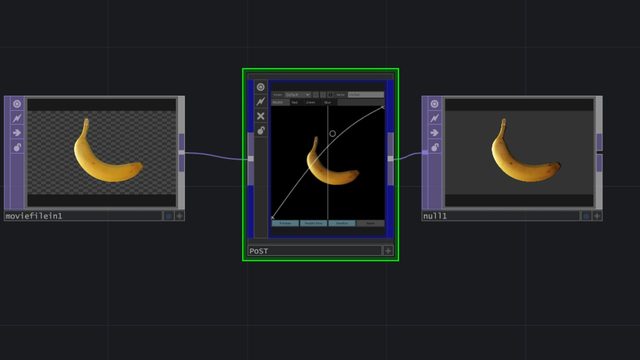Toggle bypass arrow flag on null1
The height and width of the screenshot is (360, 640).
point(434,133)
